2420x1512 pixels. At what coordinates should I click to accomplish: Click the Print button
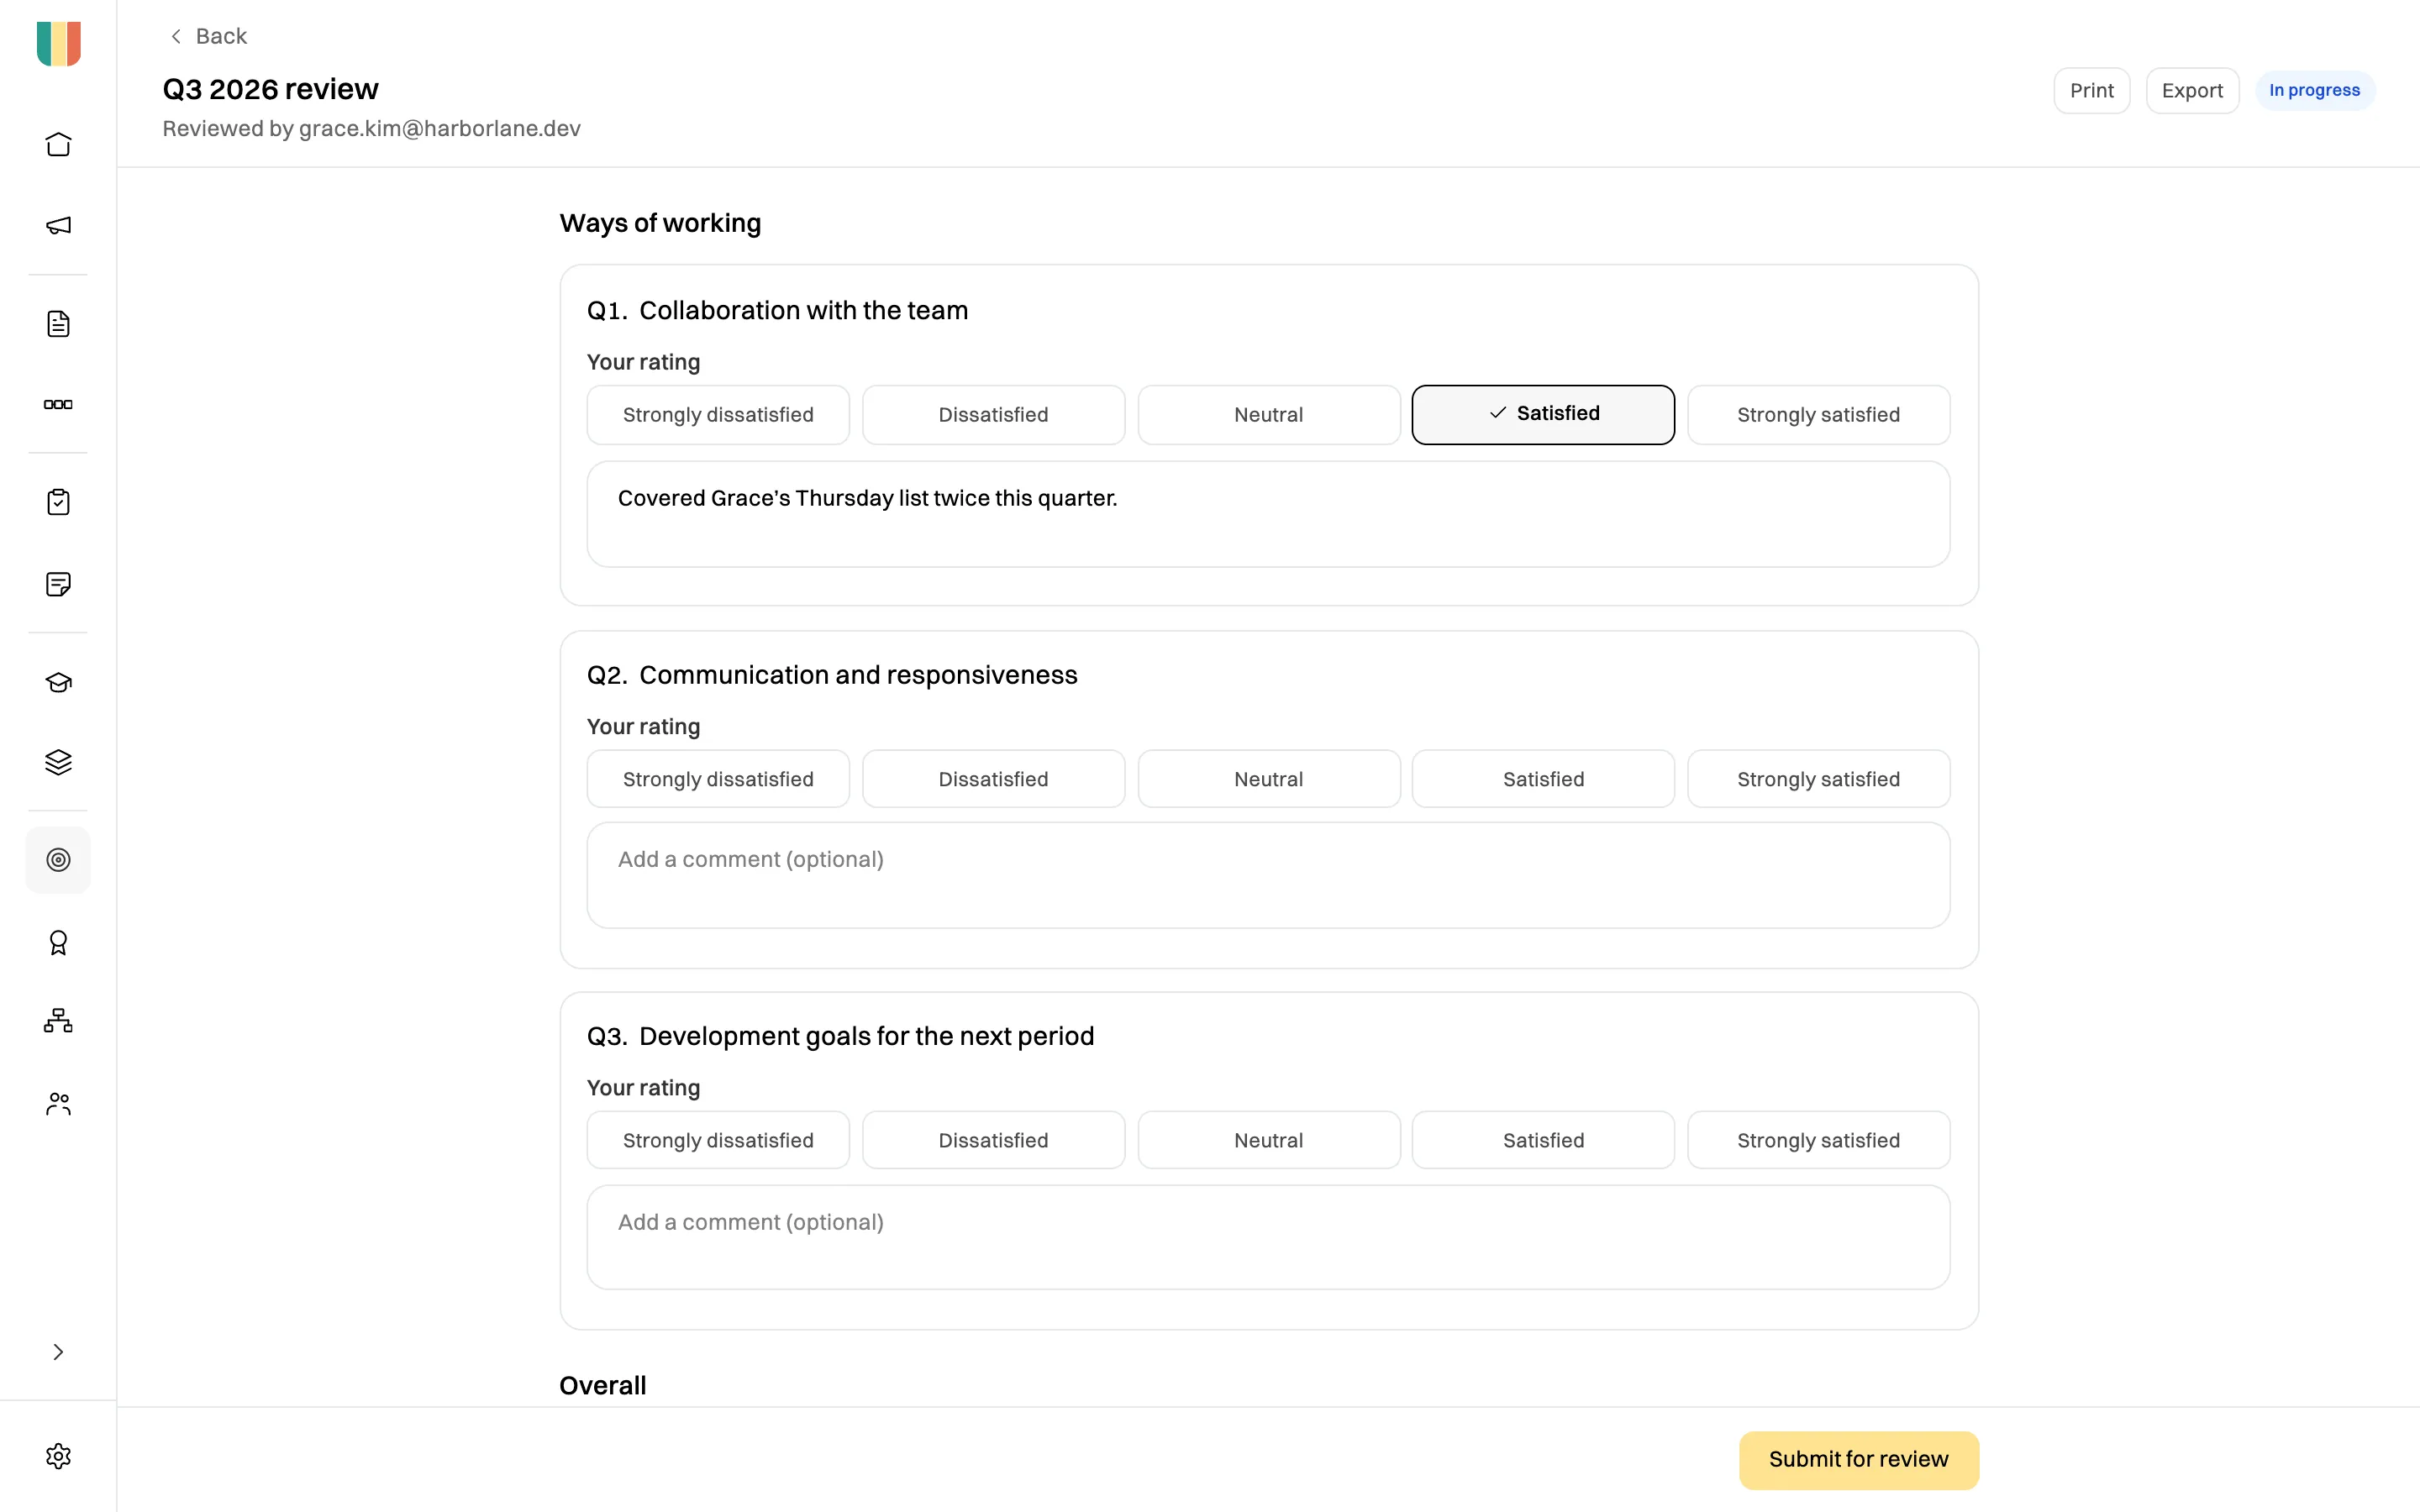pyautogui.click(x=2091, y=90)
